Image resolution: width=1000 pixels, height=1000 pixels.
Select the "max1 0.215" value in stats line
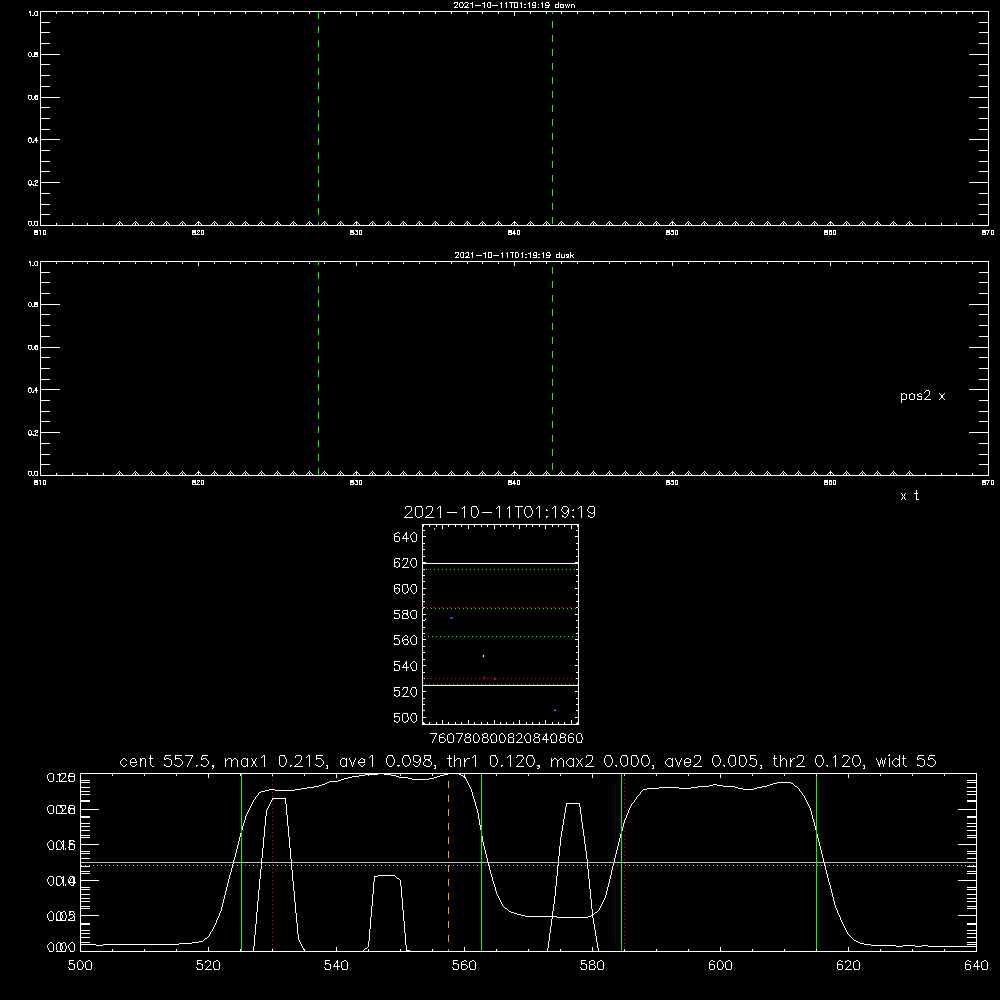pyautogui.click(x=276, y=761)
